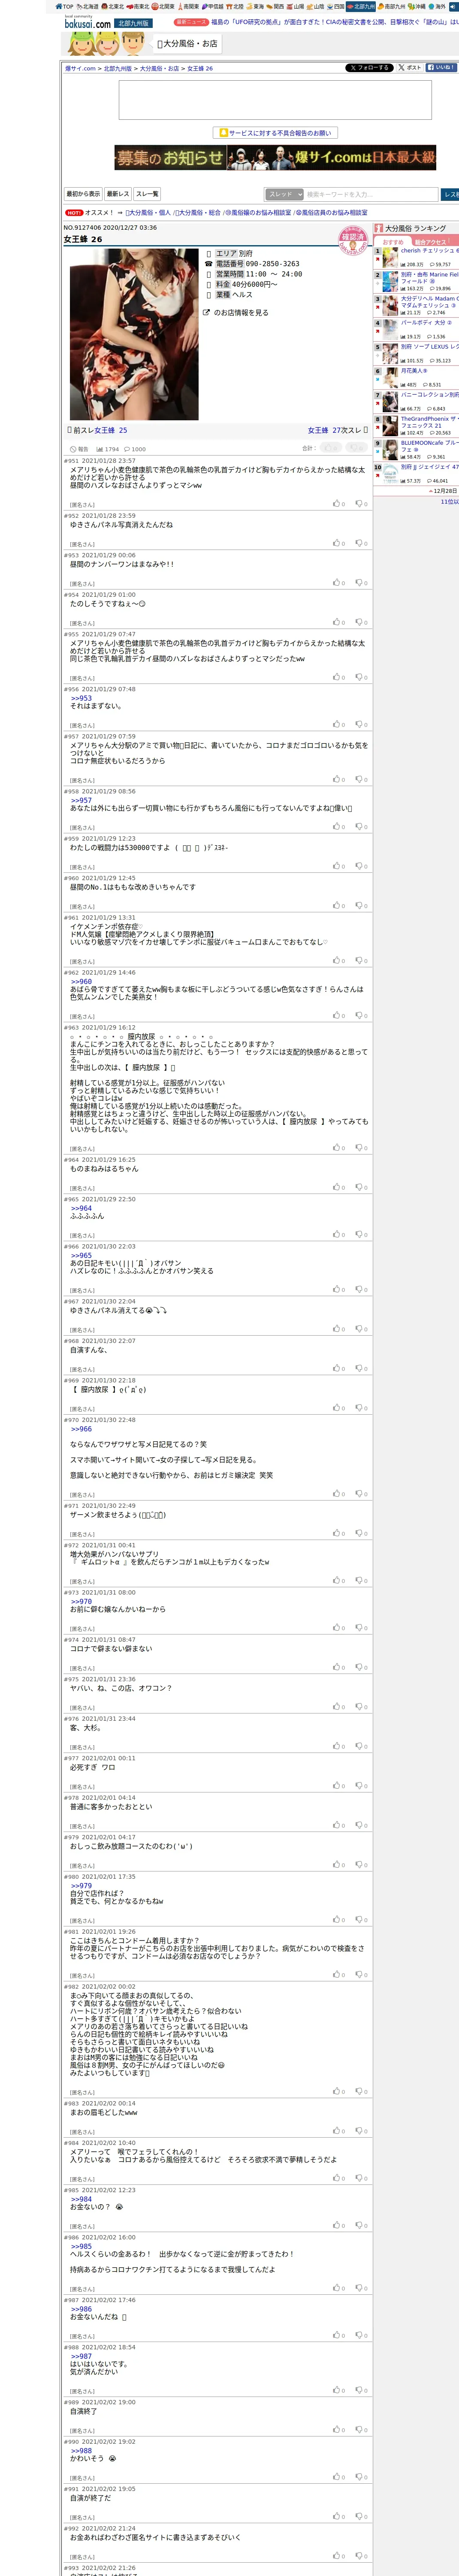The height and width of the screenshot is (2576, 459).
Task: Thumbs-down post #982
Action: pos(361,2091)
